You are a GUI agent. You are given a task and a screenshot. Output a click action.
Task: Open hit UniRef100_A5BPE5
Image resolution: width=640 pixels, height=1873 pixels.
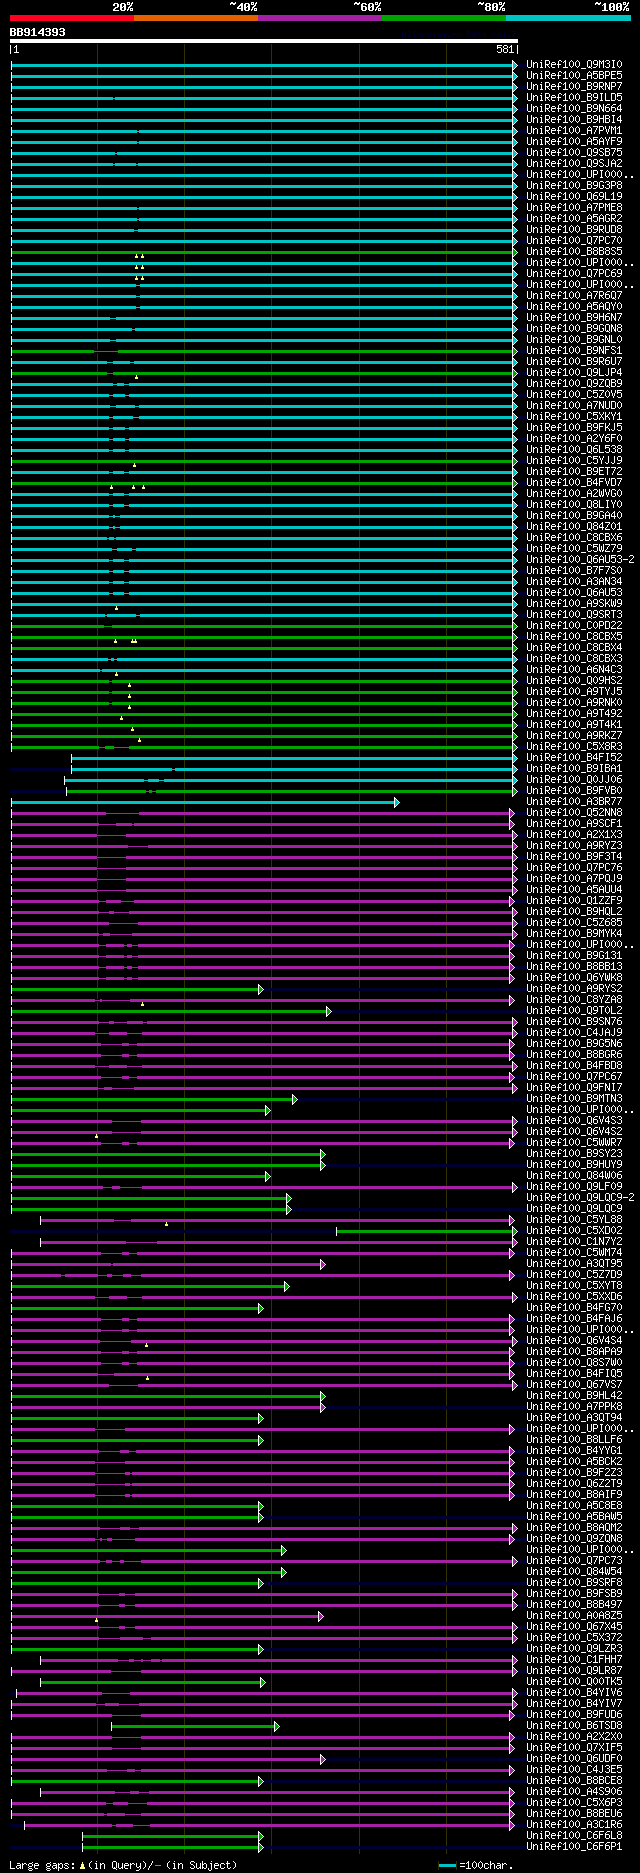click(574, 76)
